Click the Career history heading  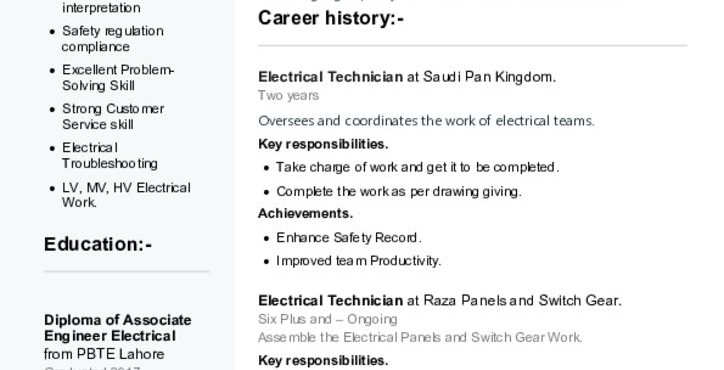tap(331, 18)
